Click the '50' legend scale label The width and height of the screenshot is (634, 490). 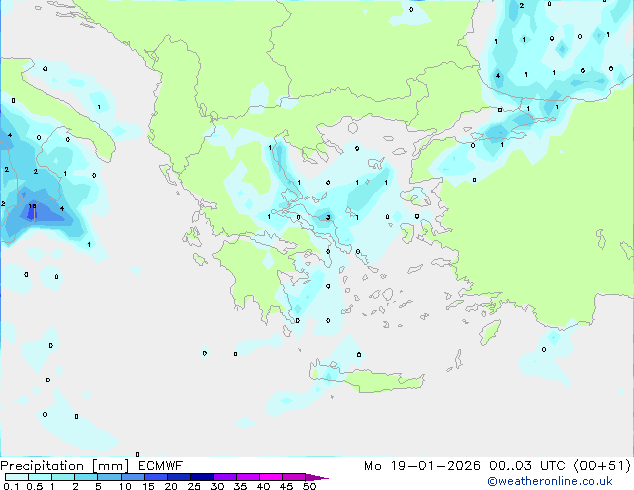tap(310, 486)
